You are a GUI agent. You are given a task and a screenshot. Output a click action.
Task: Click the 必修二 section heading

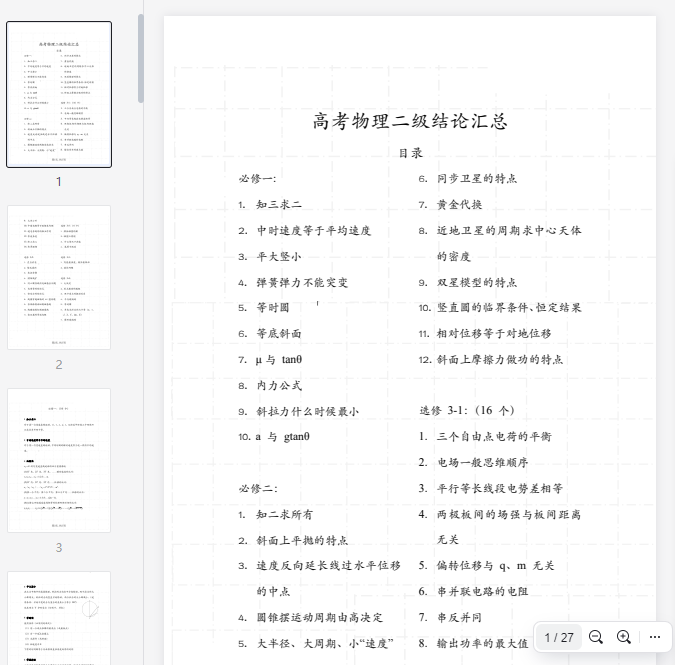pos(257,488)
